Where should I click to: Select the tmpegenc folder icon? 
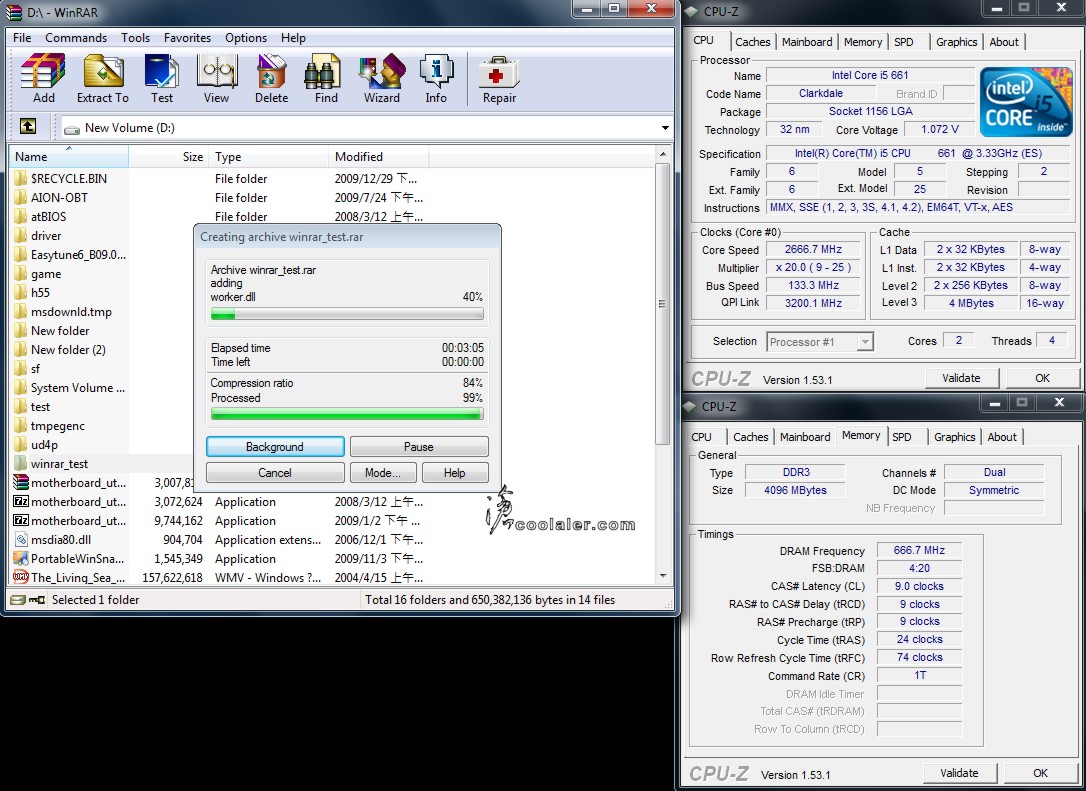(21, 425)
